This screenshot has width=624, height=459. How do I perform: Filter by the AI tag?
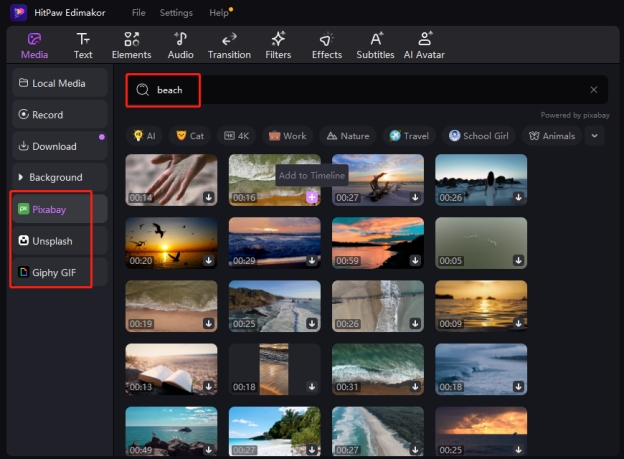144,136
